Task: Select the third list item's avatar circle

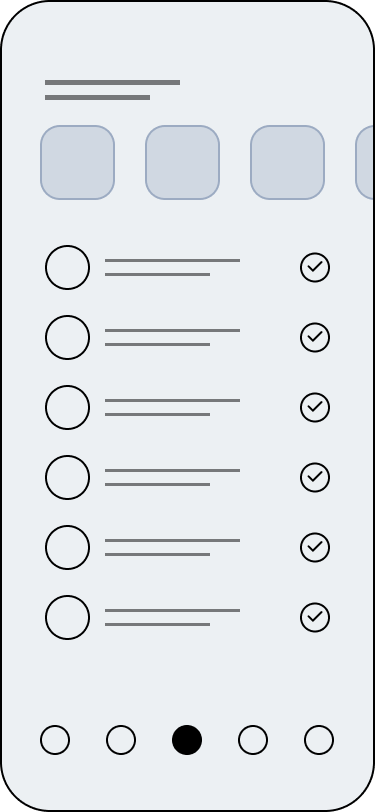Action: 67,407
